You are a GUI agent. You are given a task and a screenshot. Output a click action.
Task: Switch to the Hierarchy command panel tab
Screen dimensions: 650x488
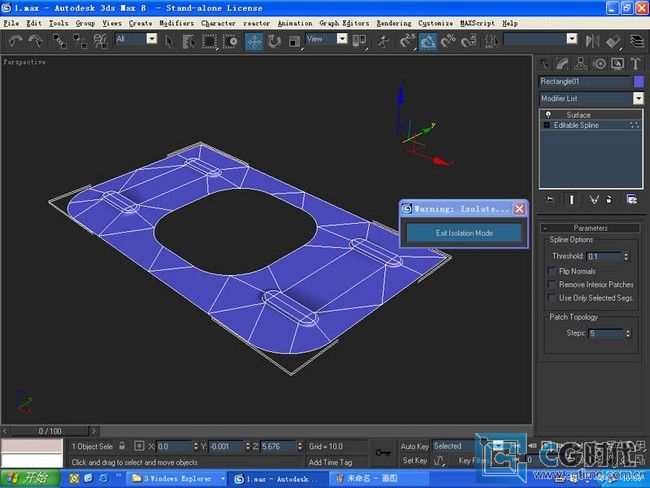[580, 64]
